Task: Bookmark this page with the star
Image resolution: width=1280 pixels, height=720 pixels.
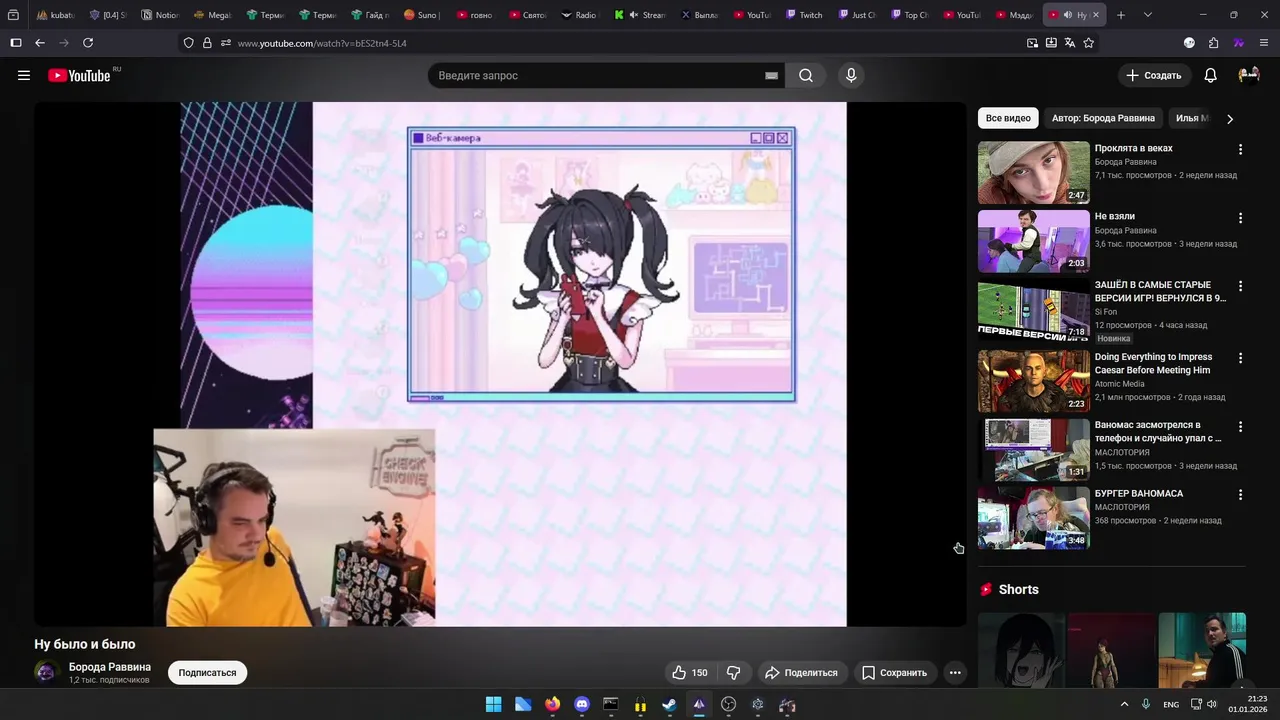Action: coord(1089,43)
